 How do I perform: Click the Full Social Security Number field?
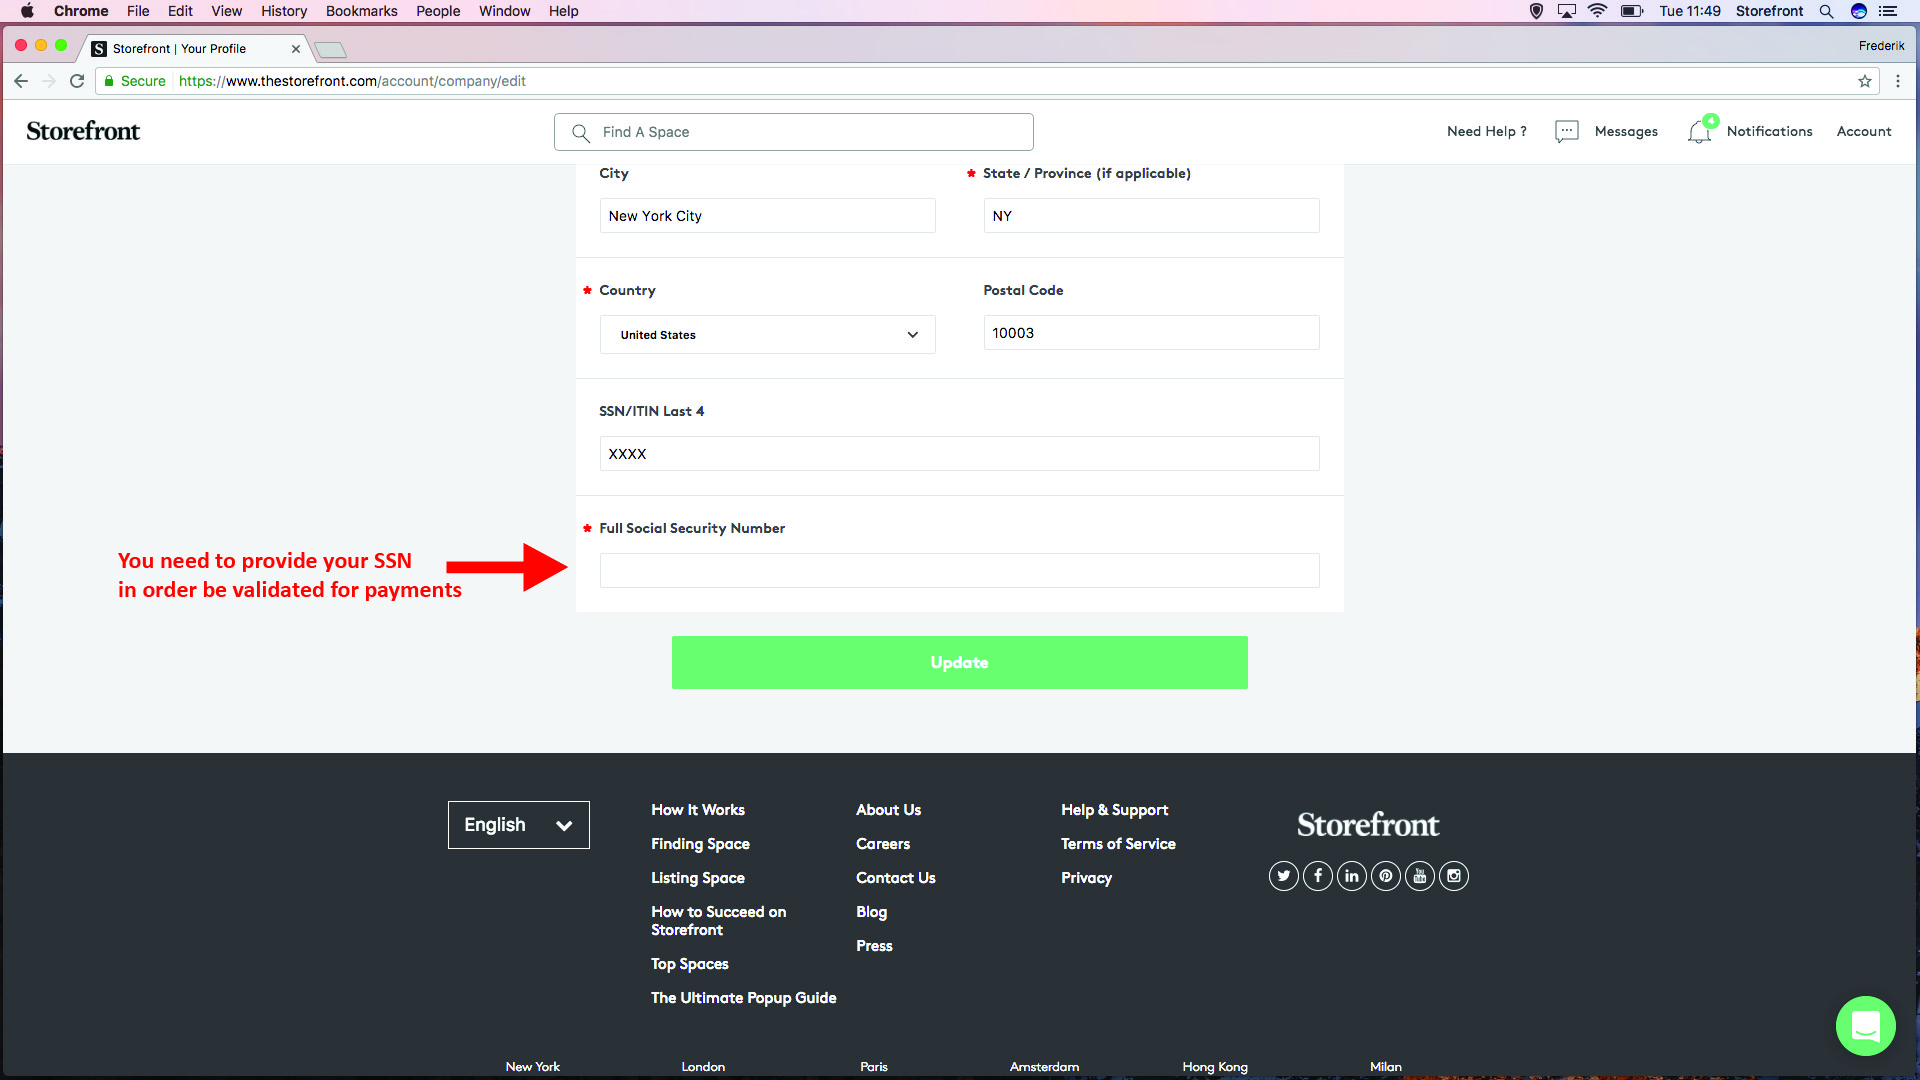click(959, 571)
